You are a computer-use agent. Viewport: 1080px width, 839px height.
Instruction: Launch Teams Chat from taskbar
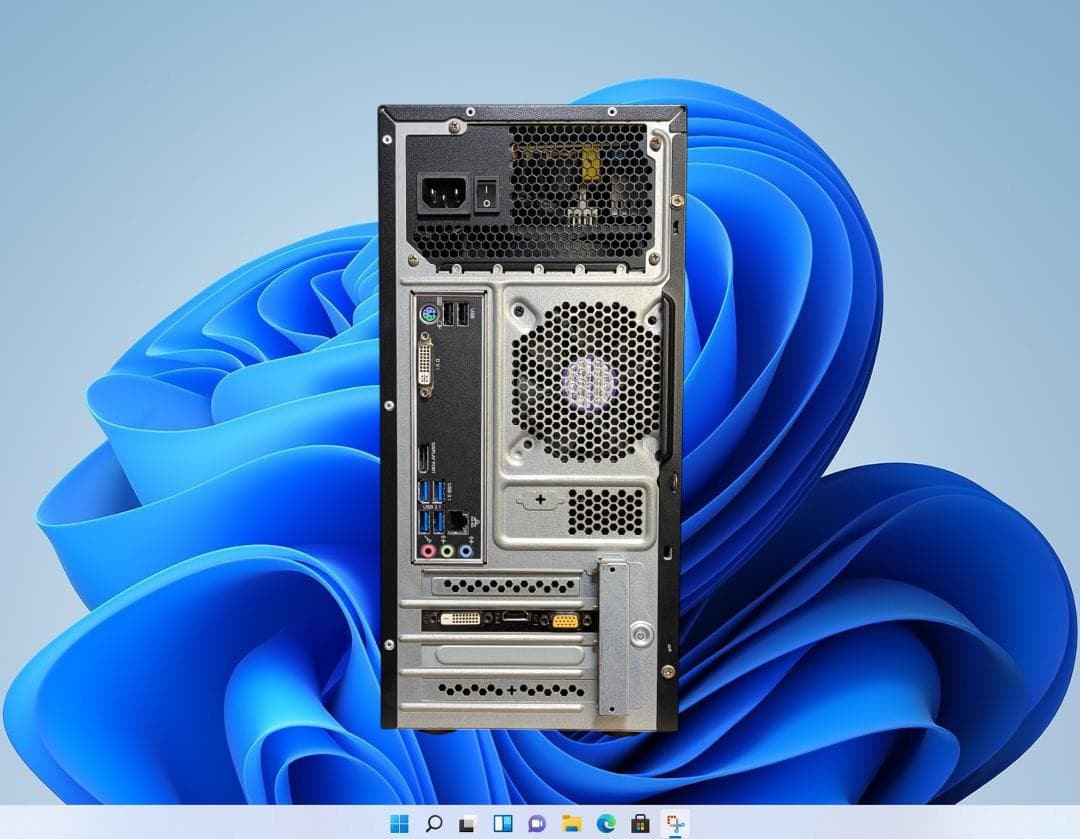coord(537,822)
